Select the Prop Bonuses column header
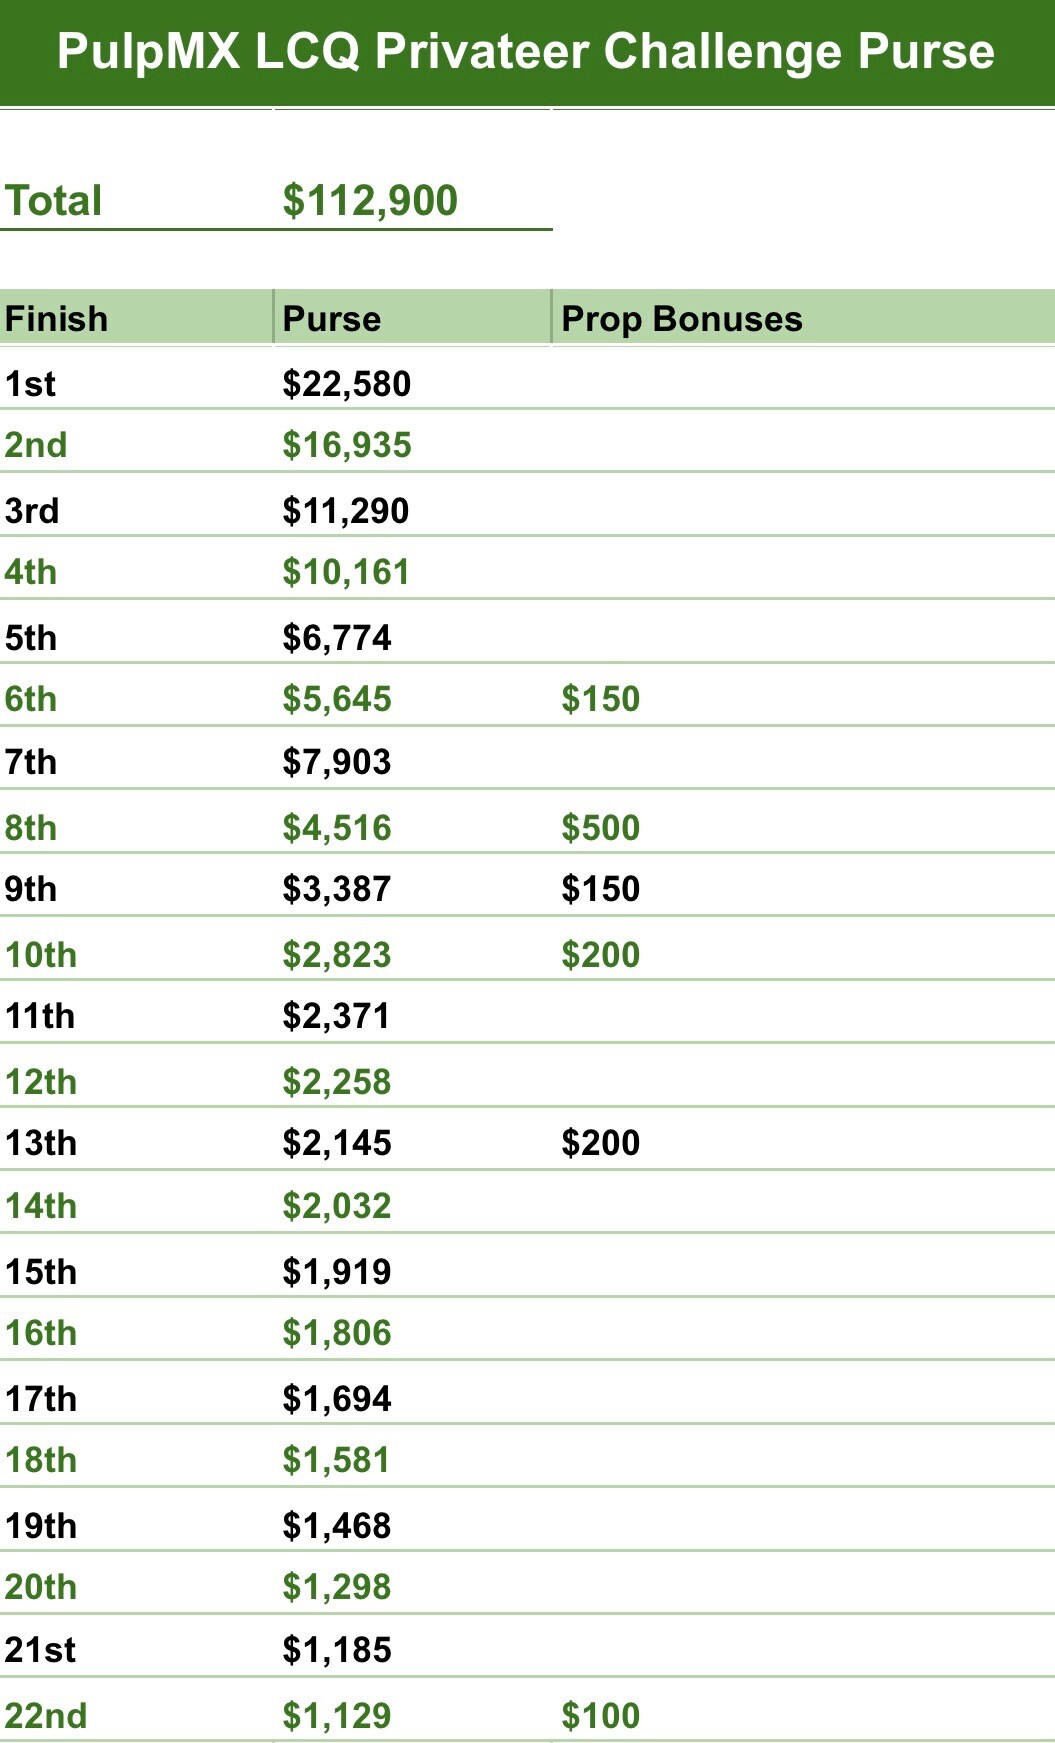Screen dimensions: 1055x1743 pyautogui.click(x=682, y=319)
